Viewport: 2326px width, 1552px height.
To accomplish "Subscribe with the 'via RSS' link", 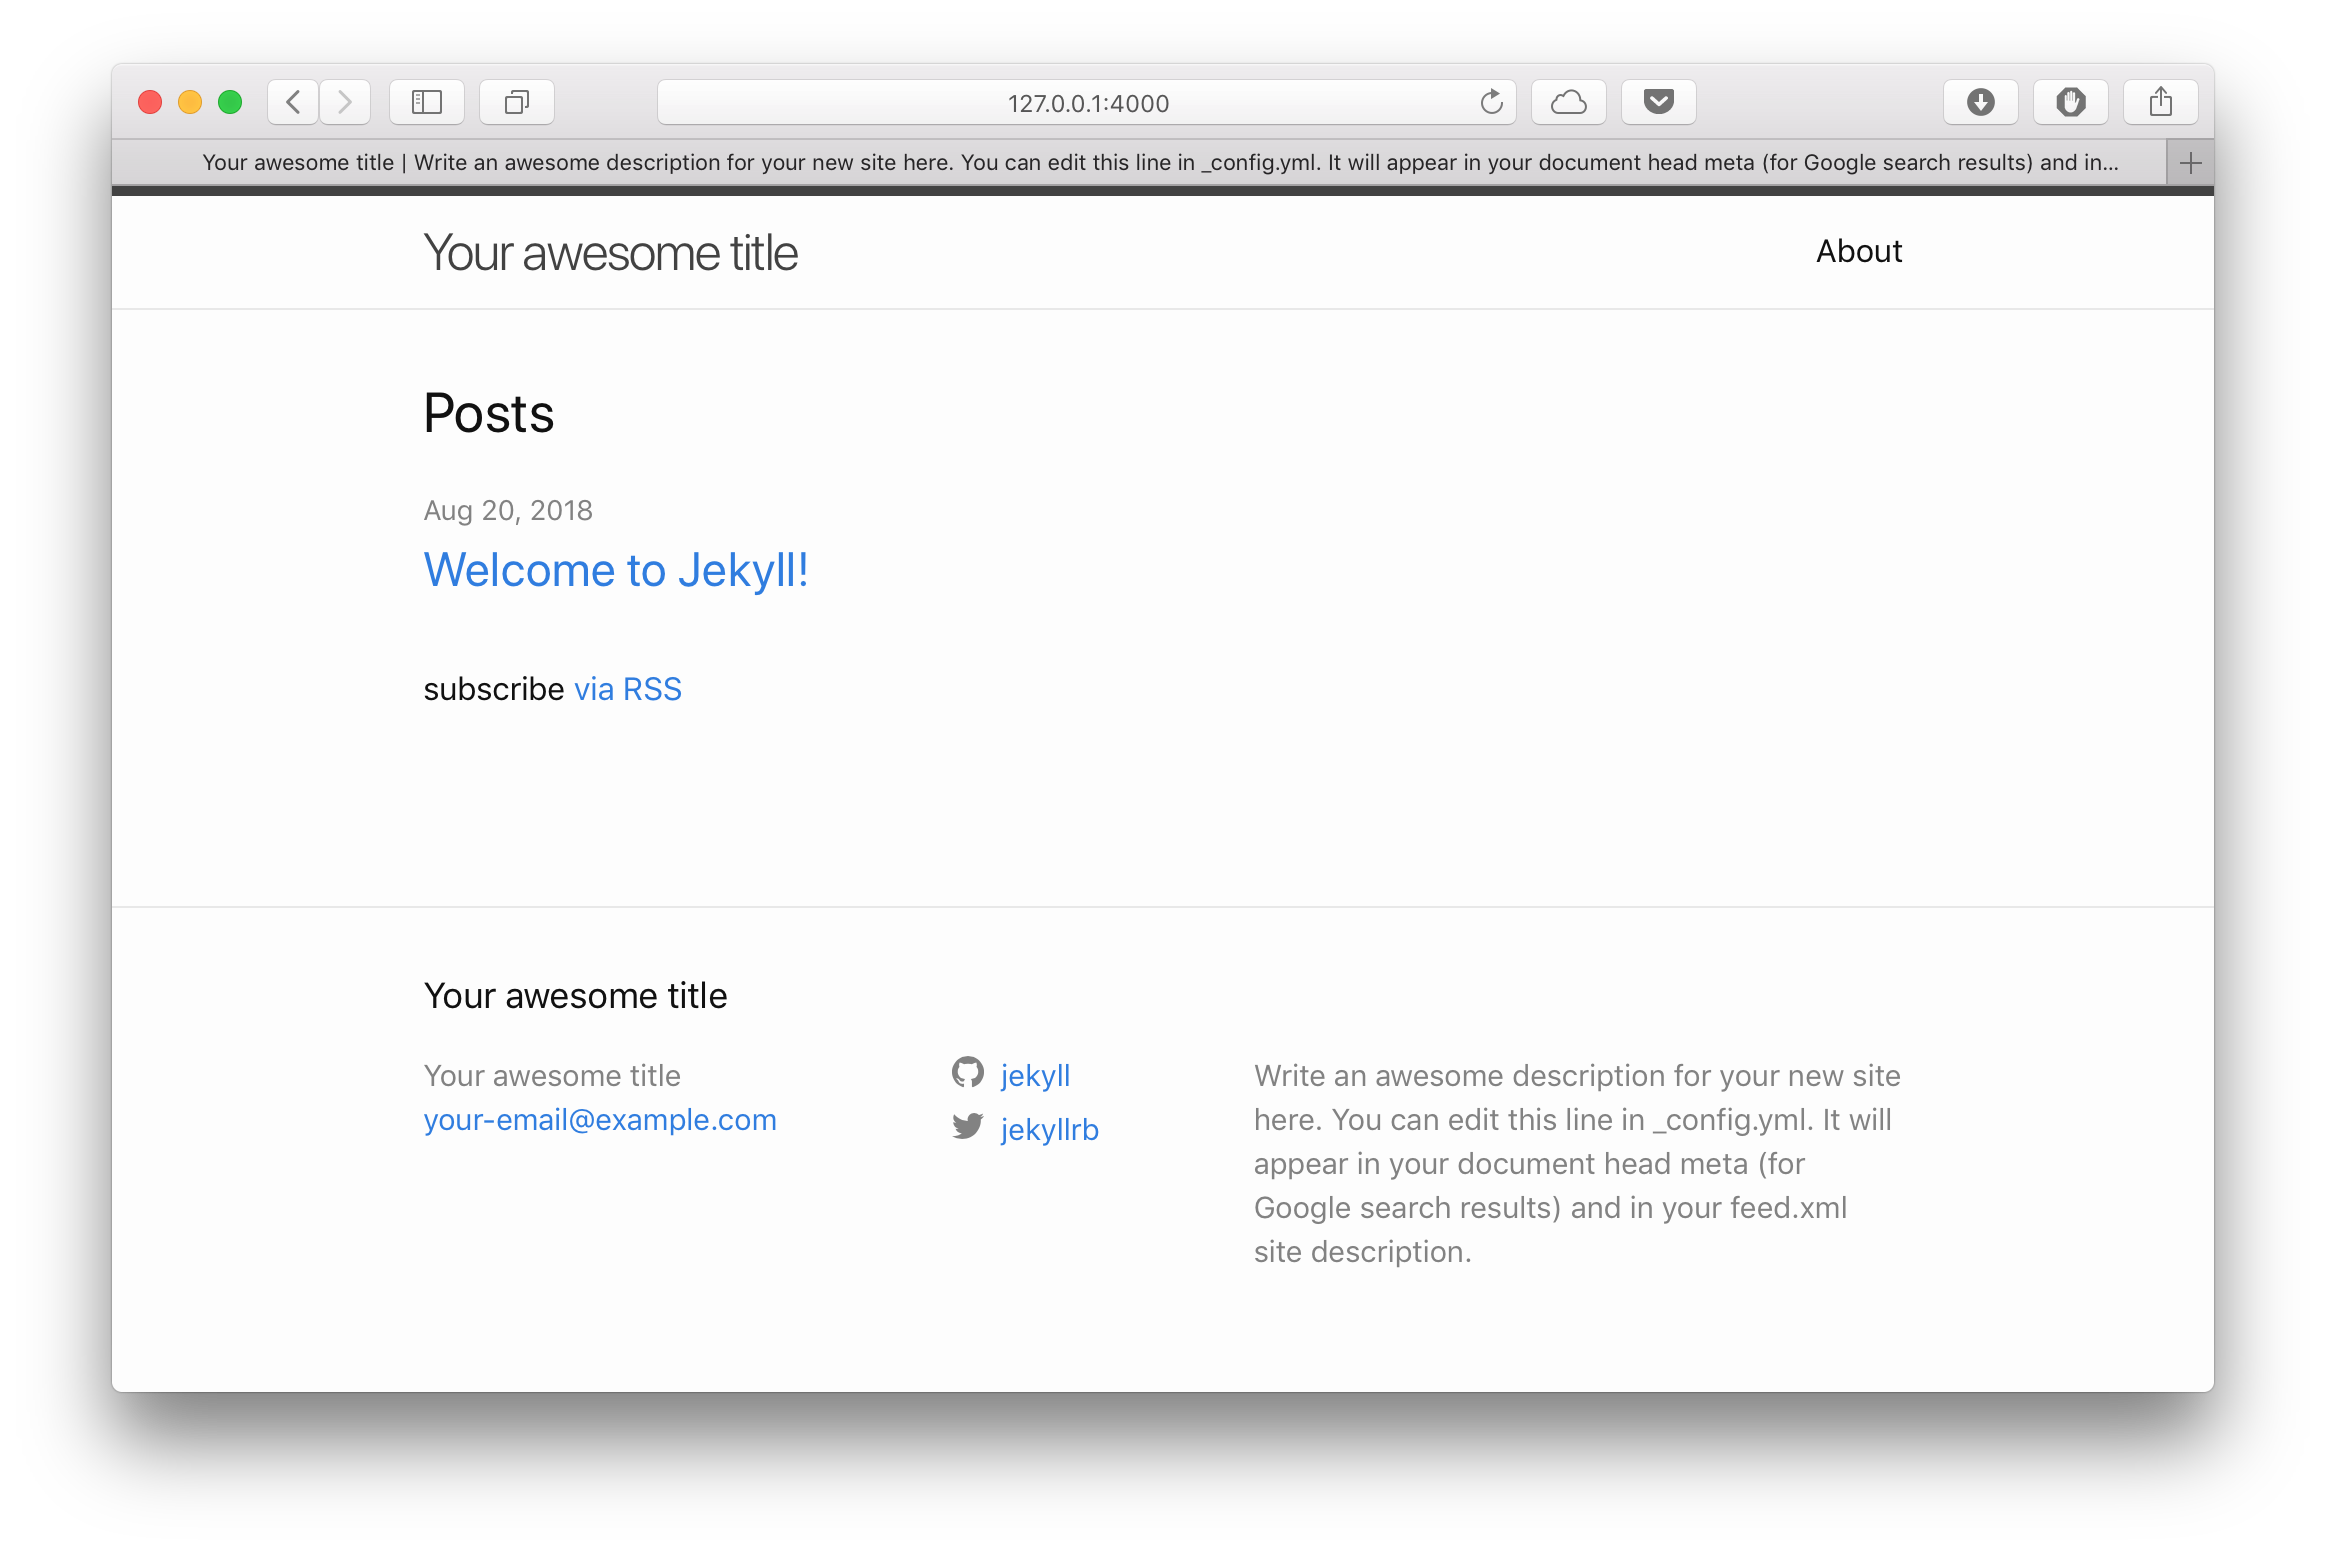I will pyautogui.click(x=628, y=689).
